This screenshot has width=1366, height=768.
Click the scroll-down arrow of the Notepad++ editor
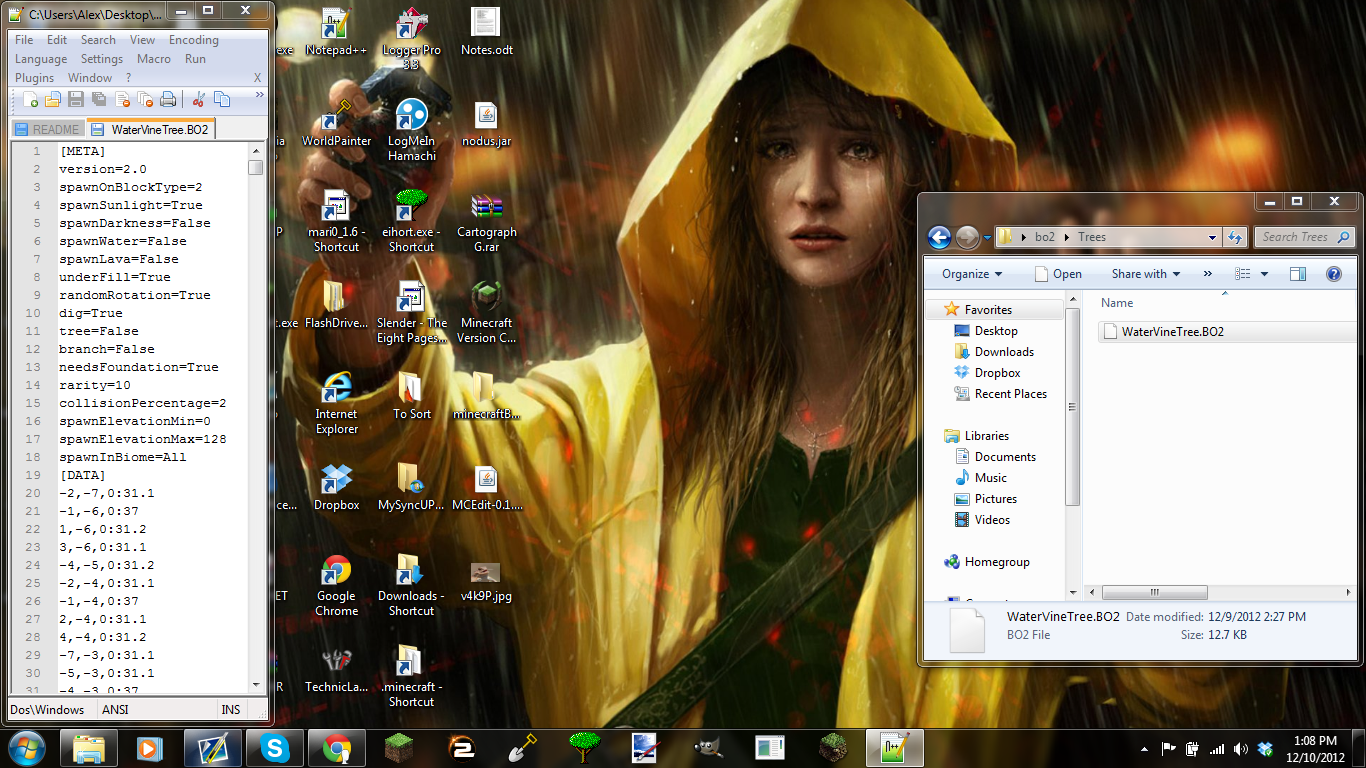256,685
